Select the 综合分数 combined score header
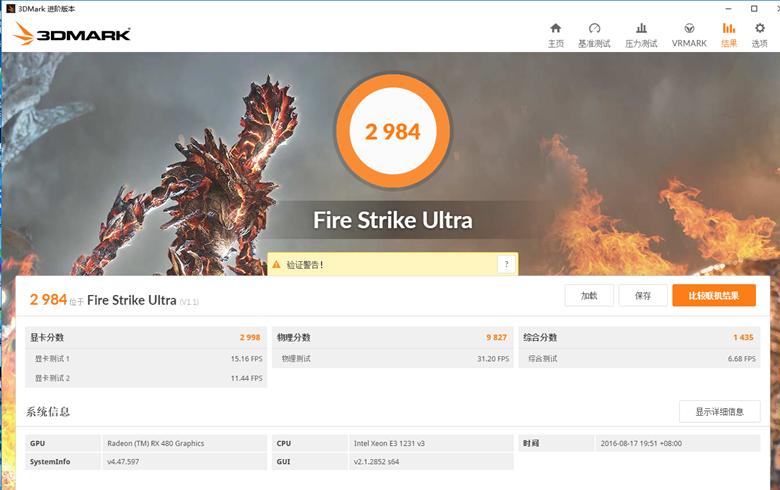The width and height of the screenshot is (780, 490). 540,338
